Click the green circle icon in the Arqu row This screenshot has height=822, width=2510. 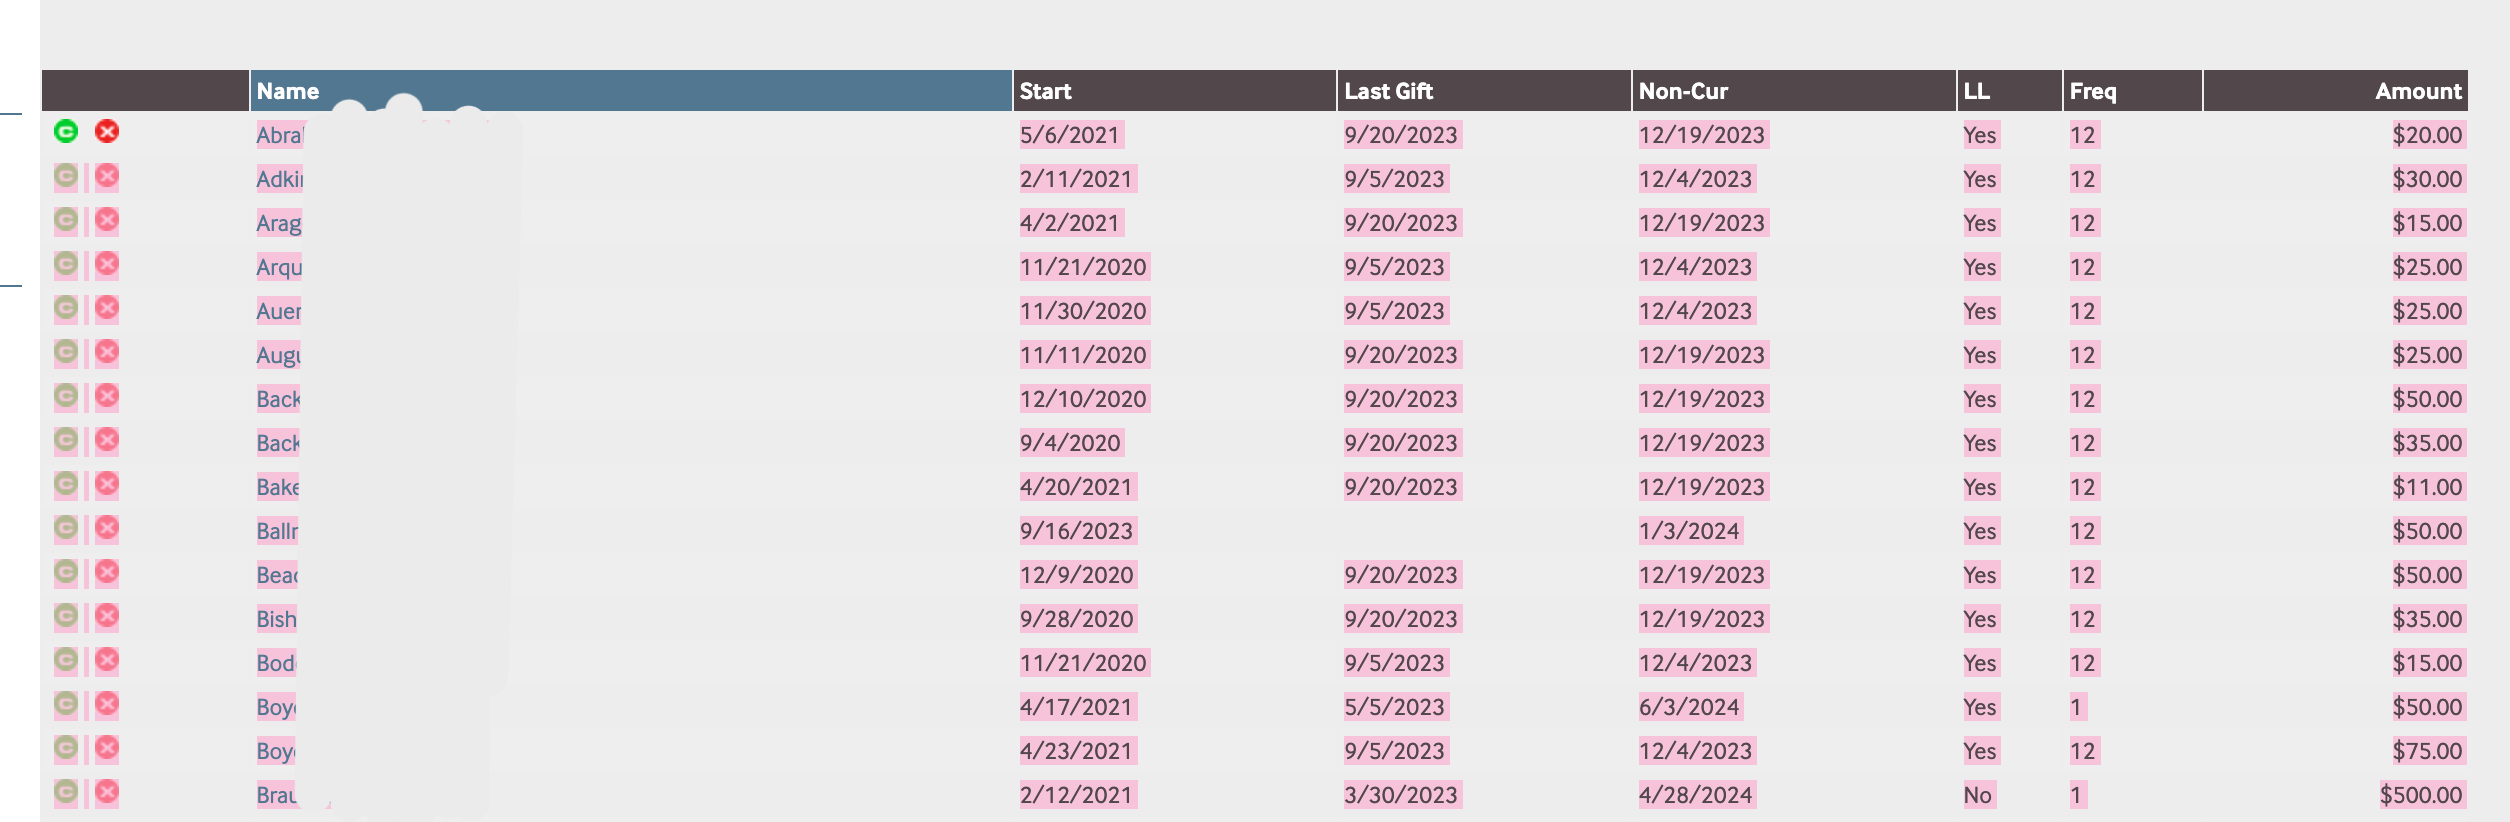(66, 264)
